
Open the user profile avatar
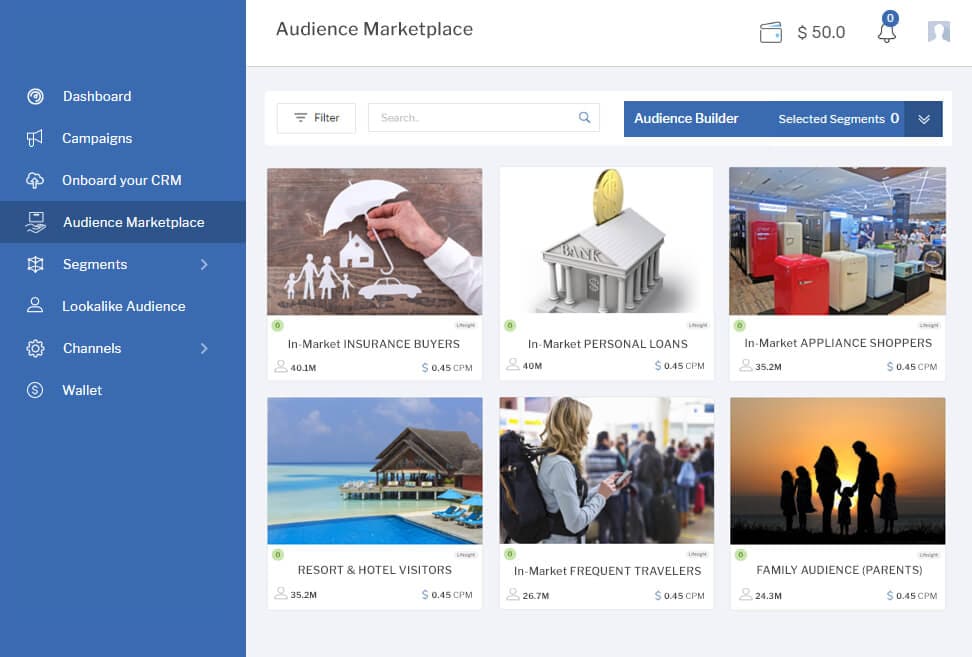939,32
